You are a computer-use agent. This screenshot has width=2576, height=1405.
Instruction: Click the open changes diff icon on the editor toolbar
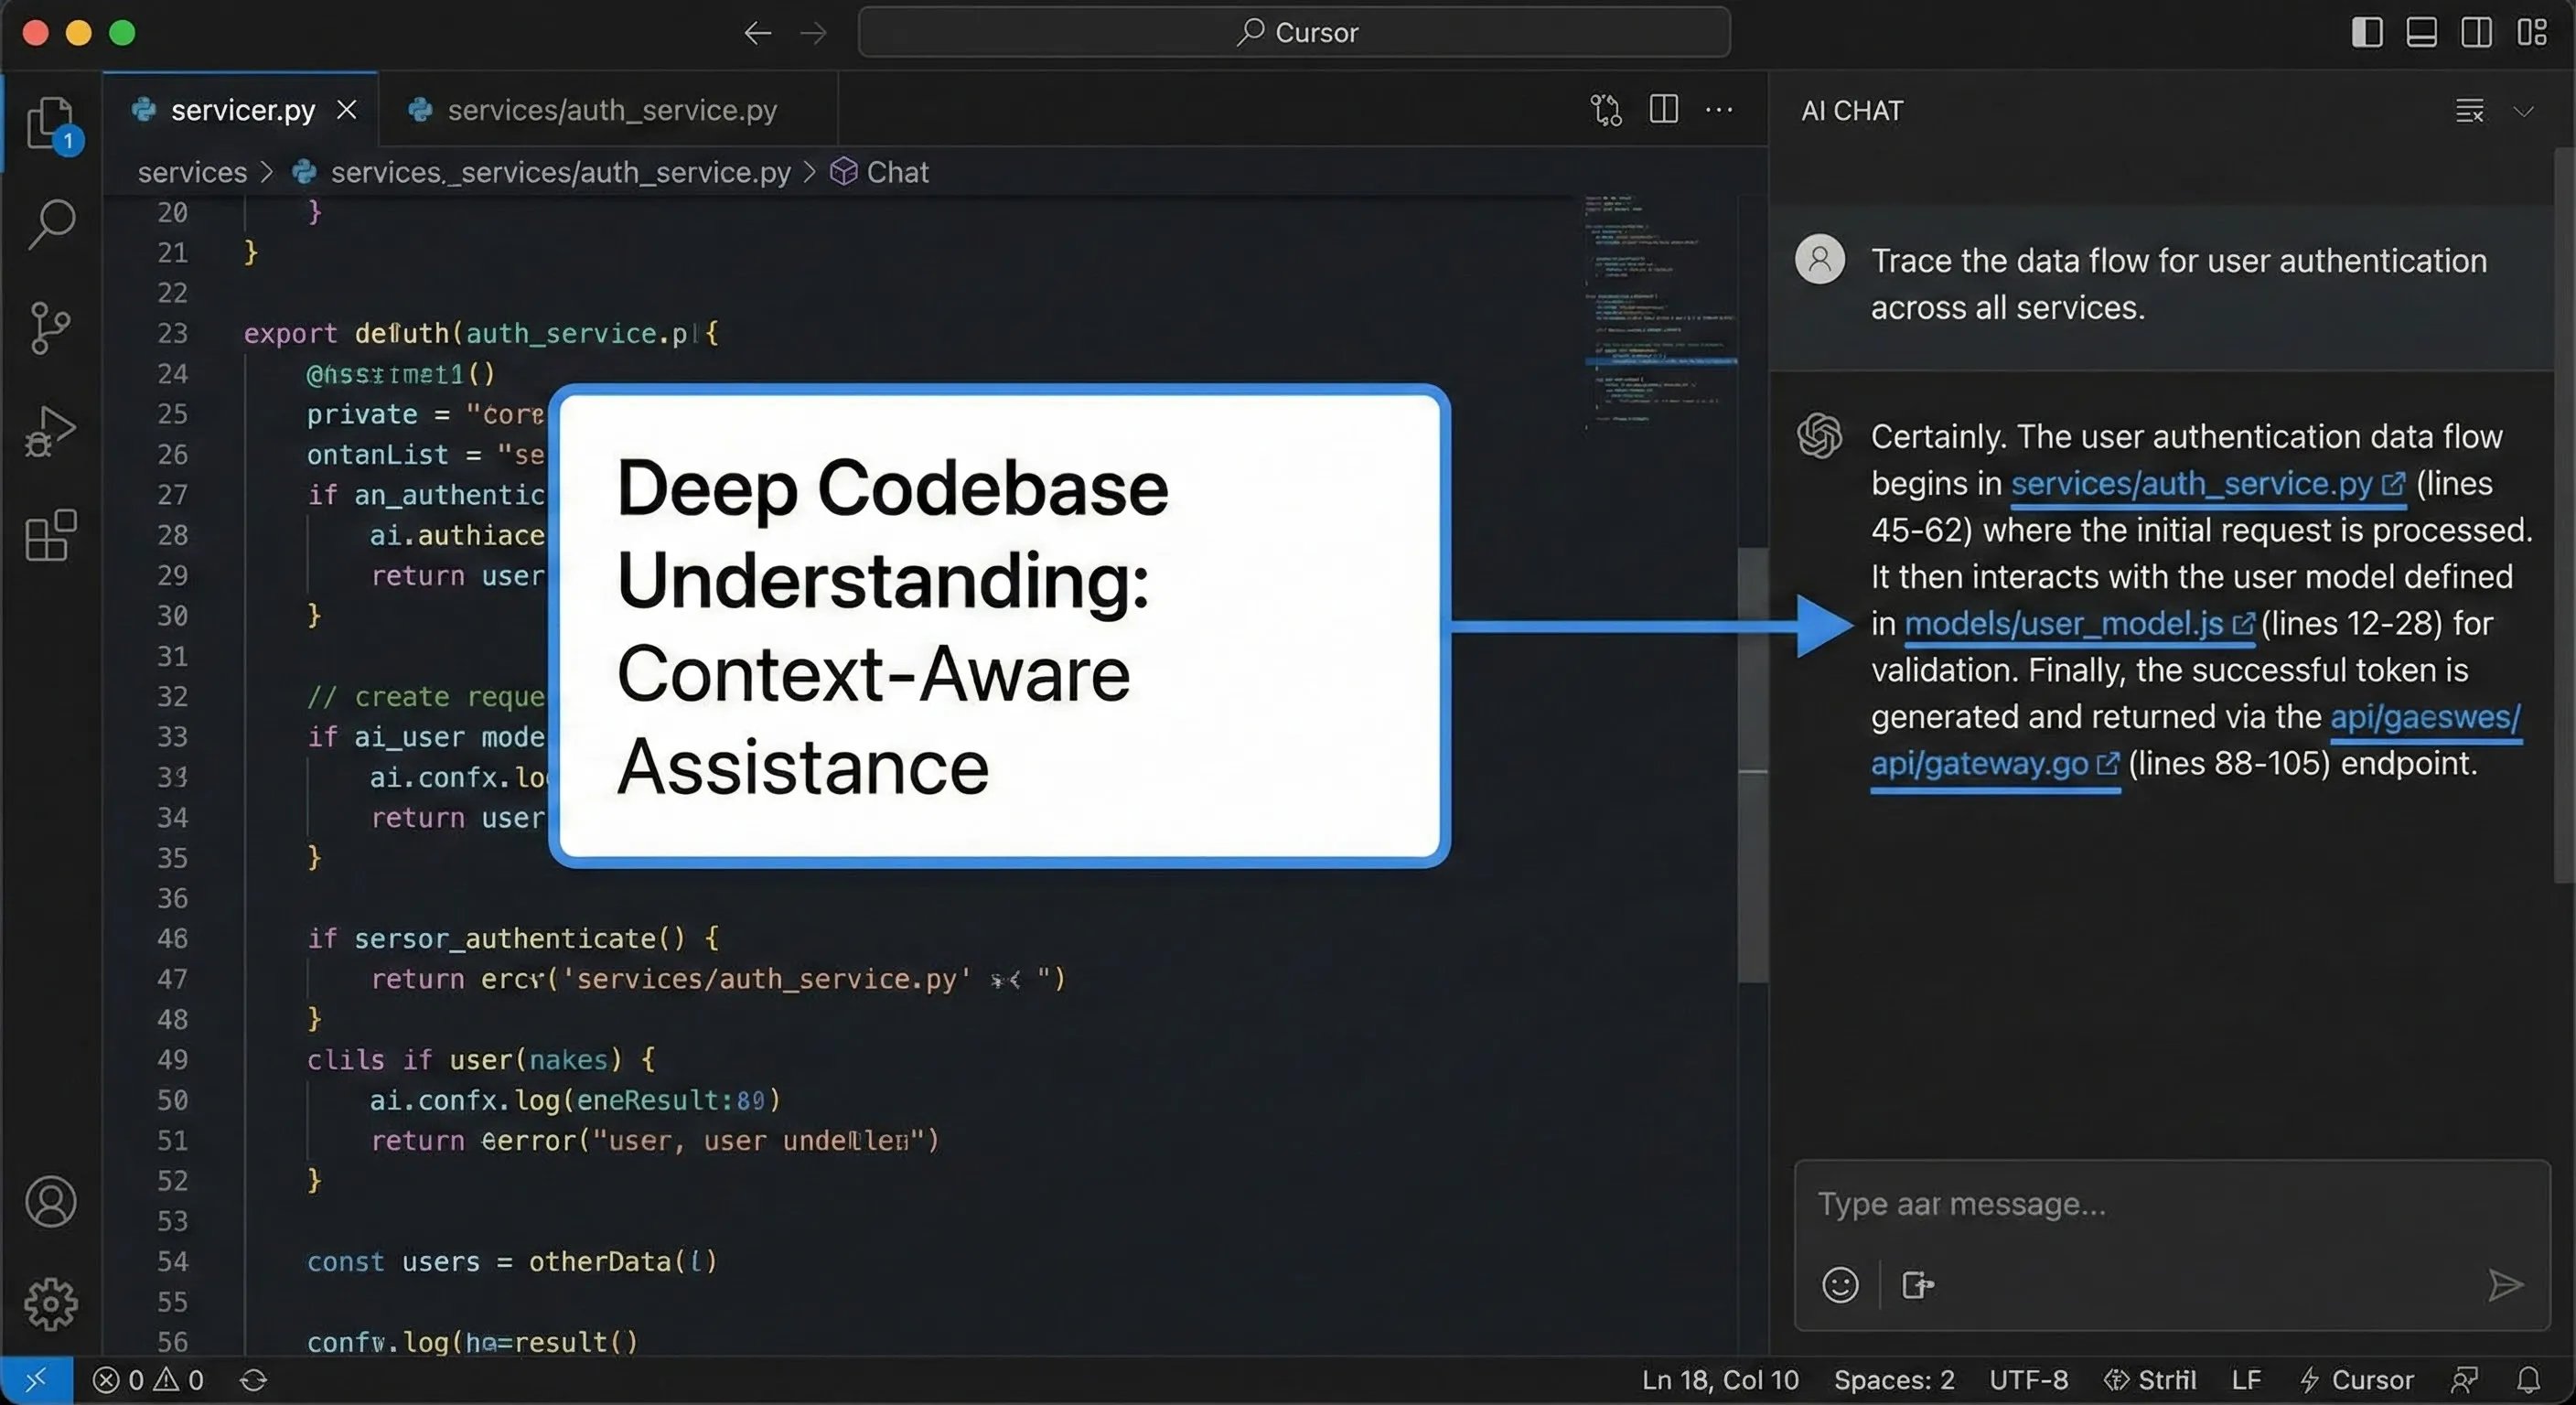(x=1606, y=110)
